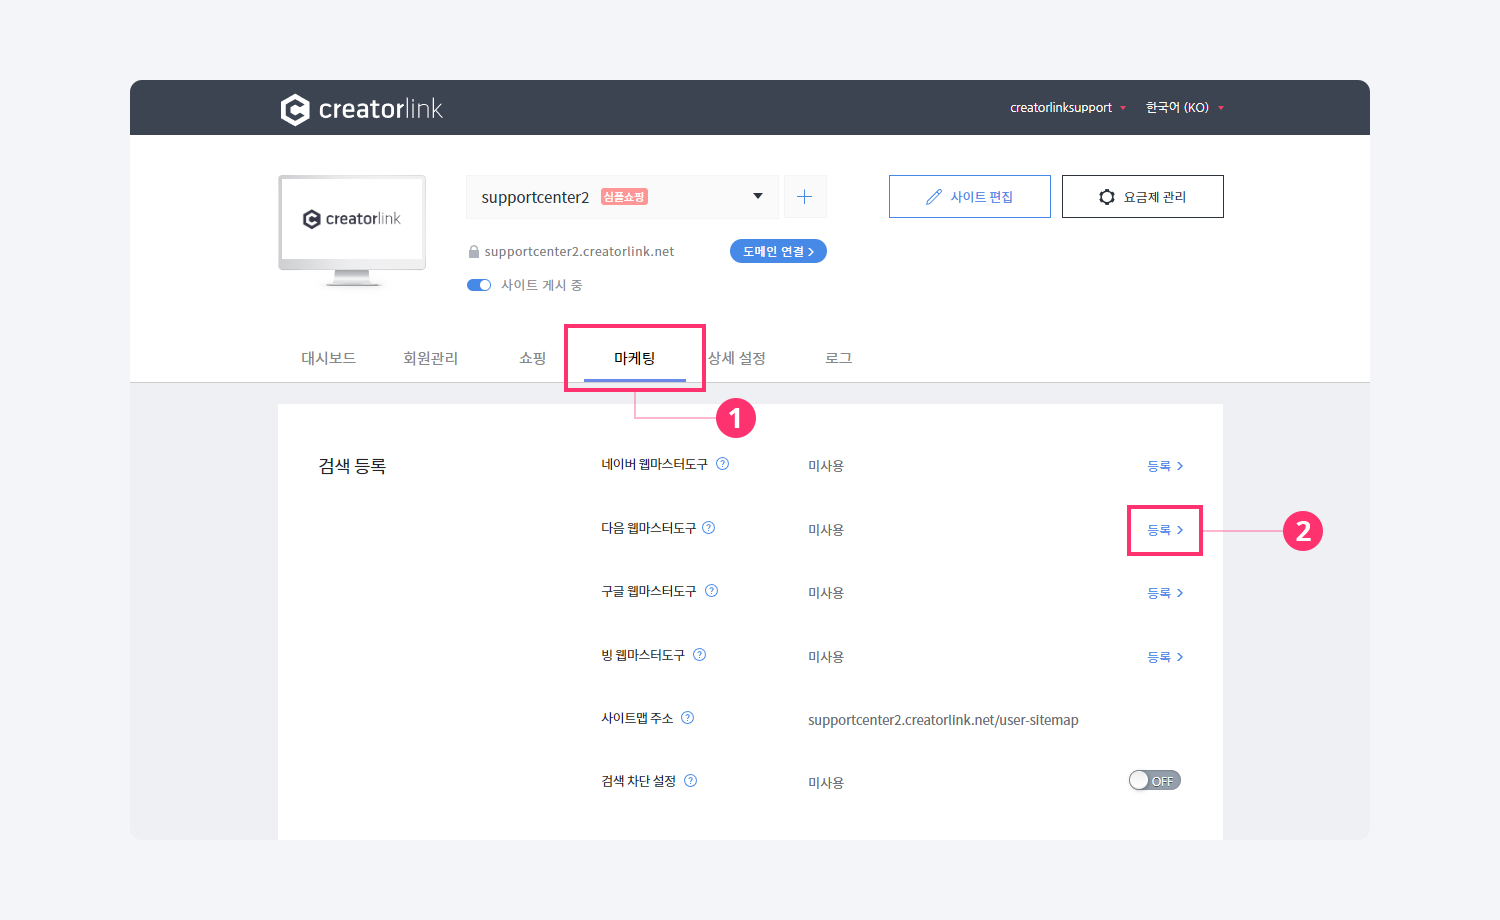Click help icon next to 네이버 웹마스터도구
The image size is (1500, 920).
(x=723, y=464)
